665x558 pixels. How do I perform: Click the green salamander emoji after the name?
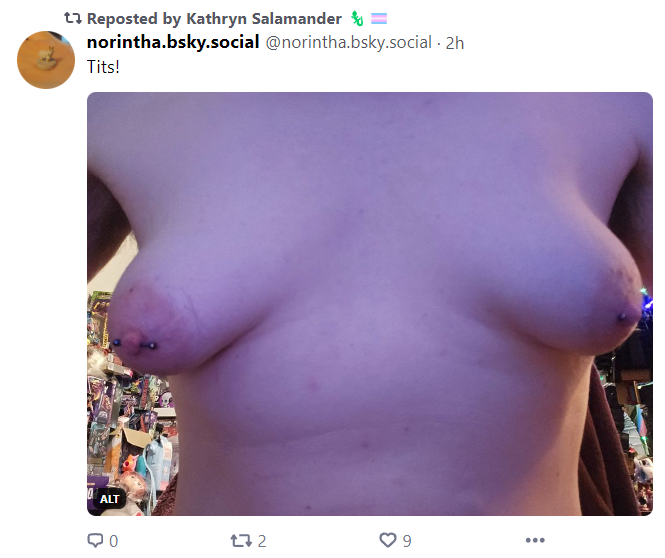click(x=357, y=19)
